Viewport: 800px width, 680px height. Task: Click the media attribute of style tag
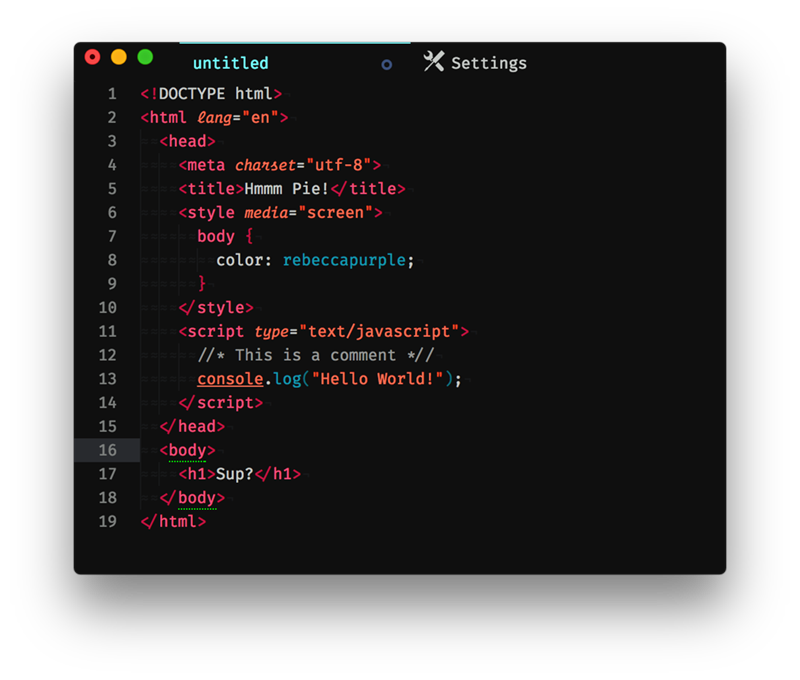point(266,213)
